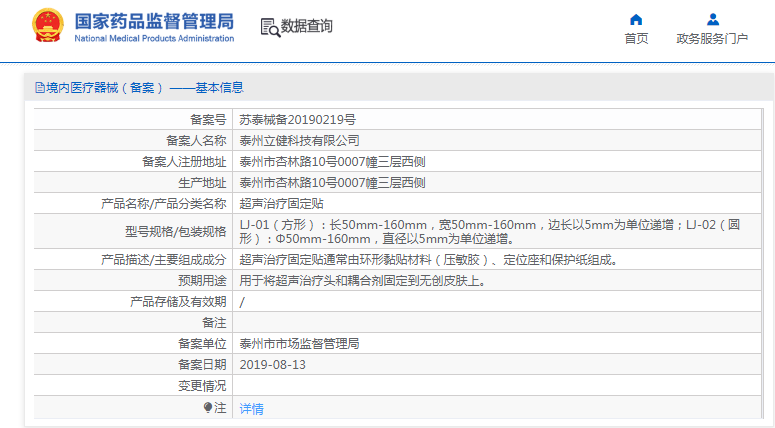The image size is (775, 428).
Task: Click the 备案人名称 field label
Action: pos(196,140)
